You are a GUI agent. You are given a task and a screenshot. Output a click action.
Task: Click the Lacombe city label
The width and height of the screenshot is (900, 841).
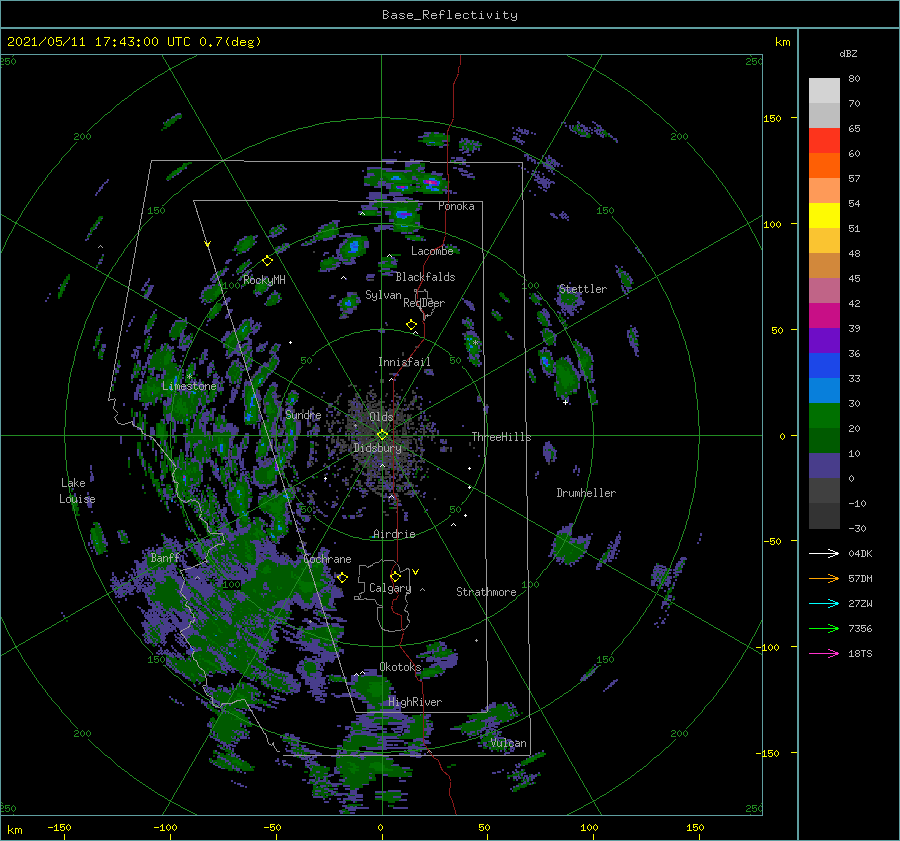tap(432, 251)
